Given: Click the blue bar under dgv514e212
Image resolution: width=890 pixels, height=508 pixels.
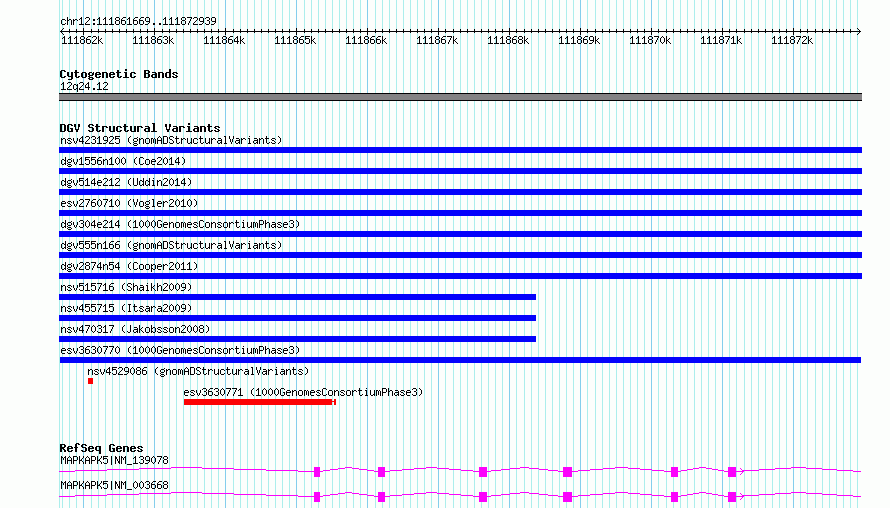Looking at the screenshot, I should click(x=460, y=192).
